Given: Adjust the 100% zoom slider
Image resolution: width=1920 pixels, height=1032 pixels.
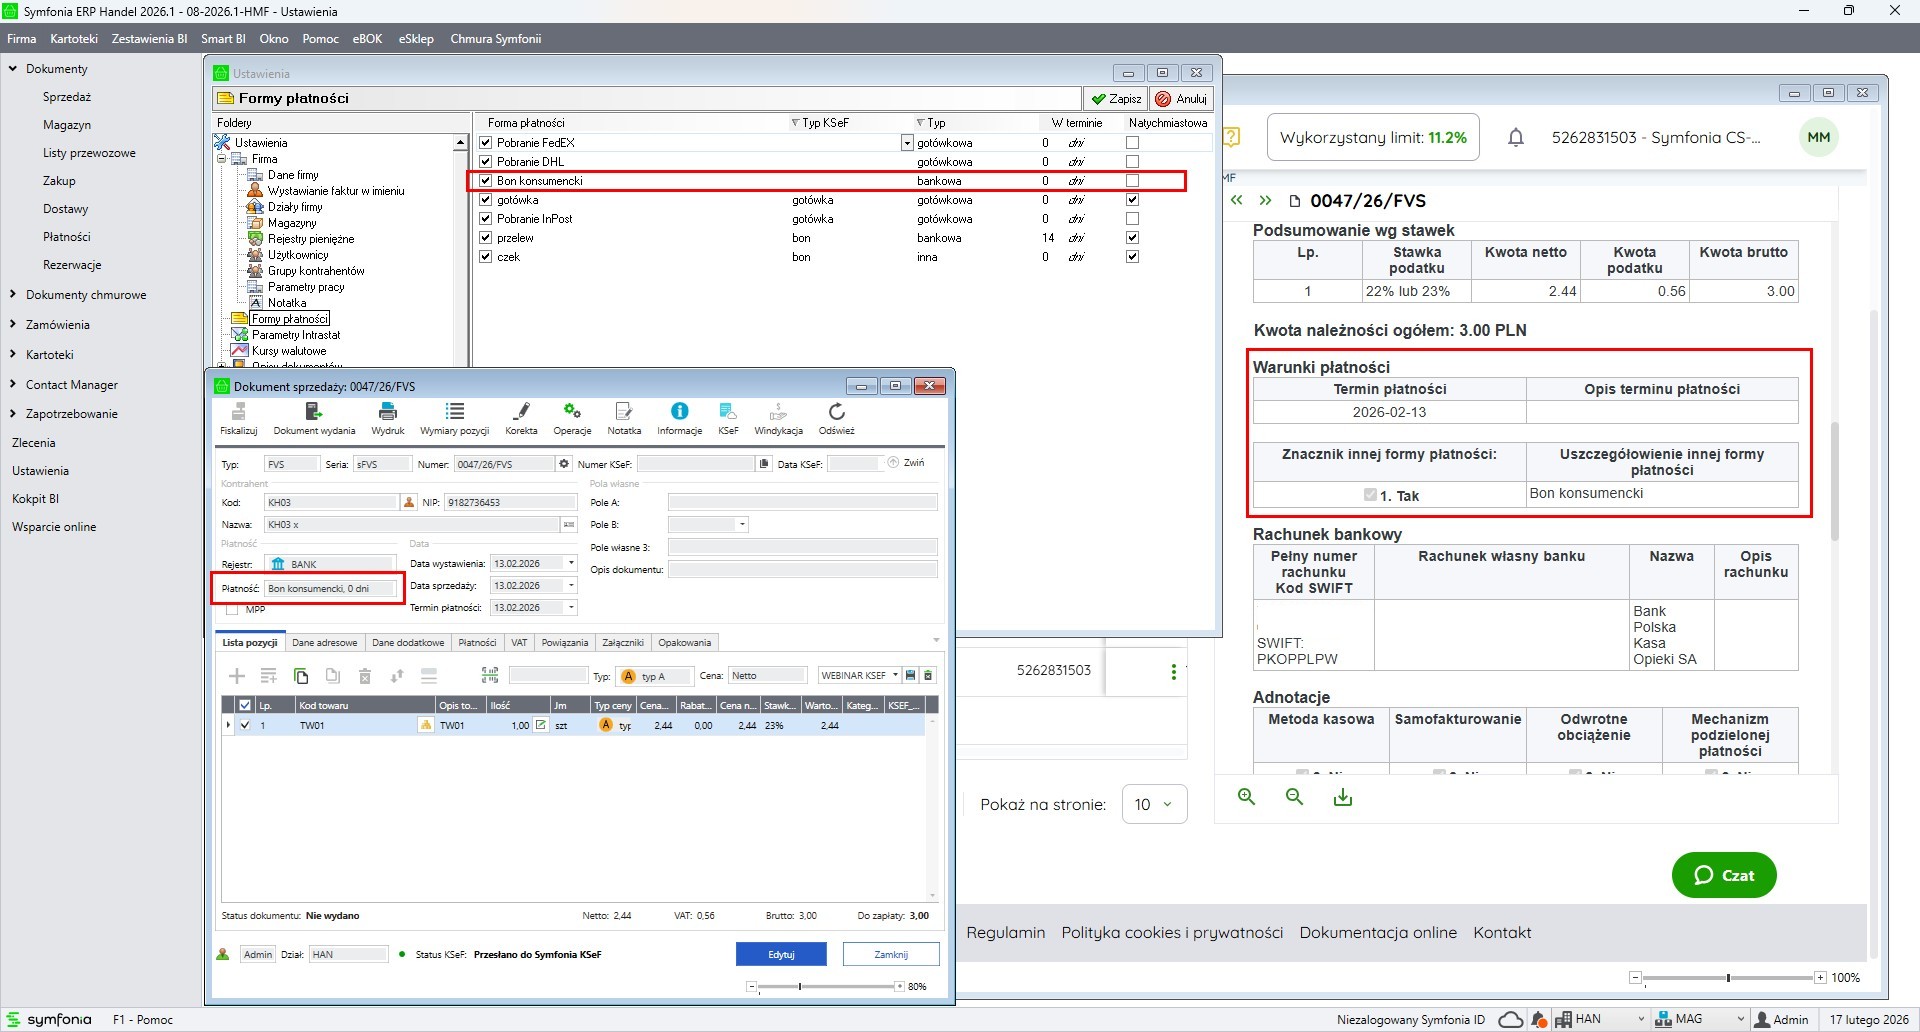Looking at the screenshot, I should pyautogui.click(x=1728, y=977).
